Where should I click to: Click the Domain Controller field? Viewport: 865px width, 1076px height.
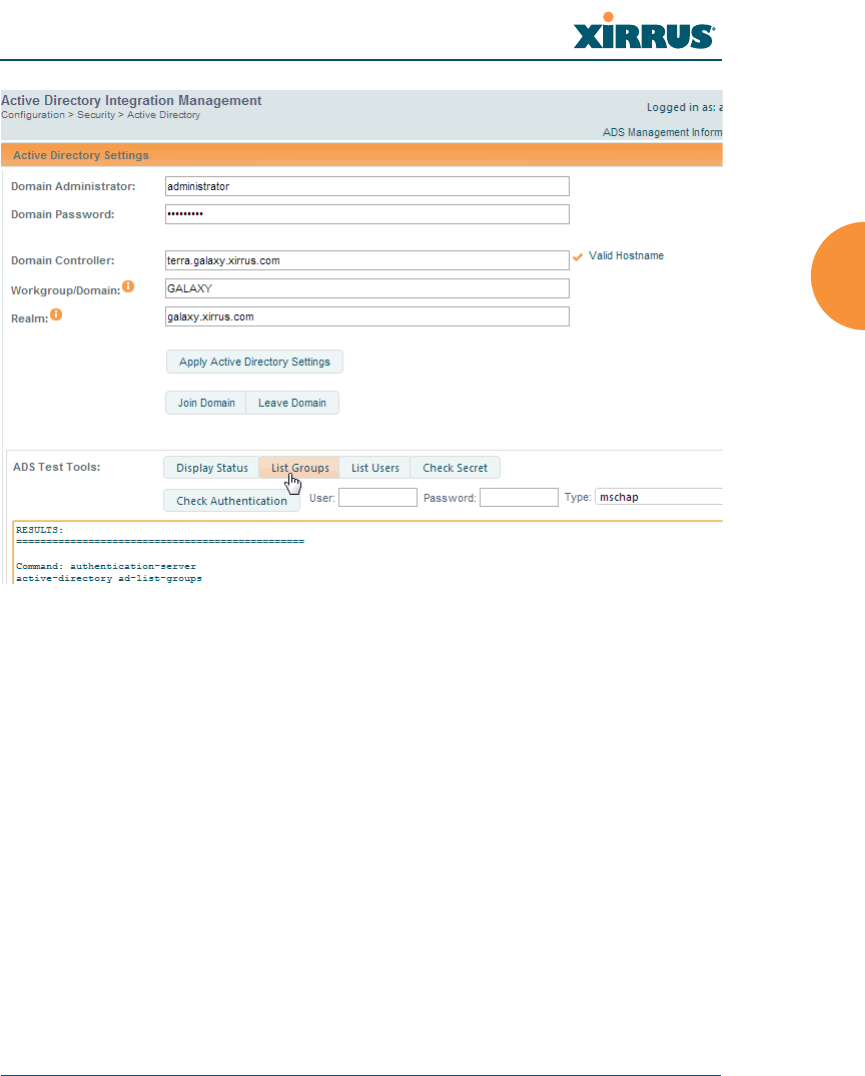367,260
